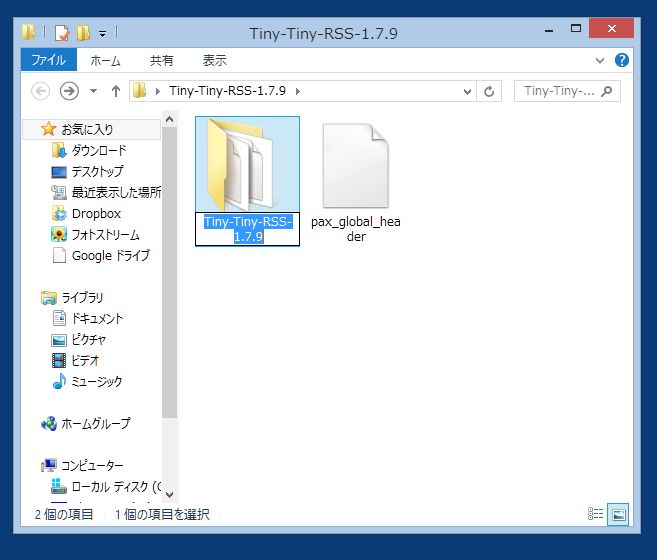This screenshot has width=657, height=560.
Task: Open the recent locations dropdown arrow
Action: 93,91
